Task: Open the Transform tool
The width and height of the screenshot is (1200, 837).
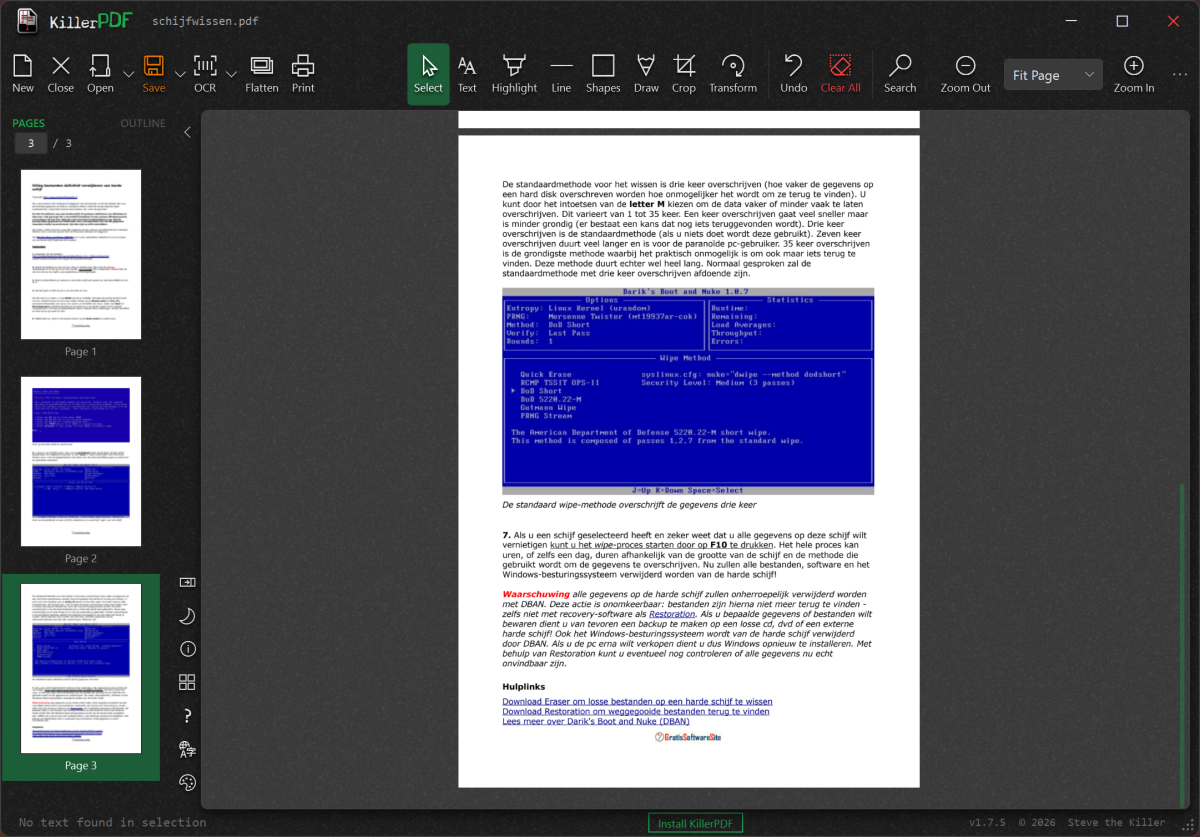Action: click(733, 75)
